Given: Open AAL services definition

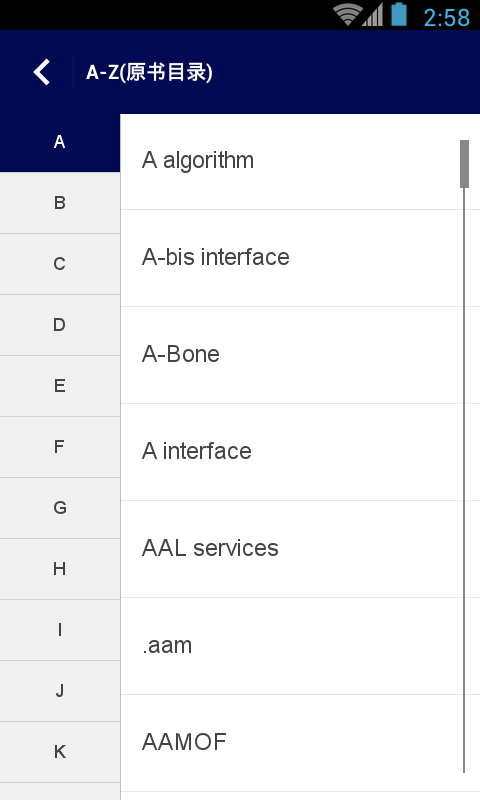Looking at the screenshot, I should coord(300,548).
